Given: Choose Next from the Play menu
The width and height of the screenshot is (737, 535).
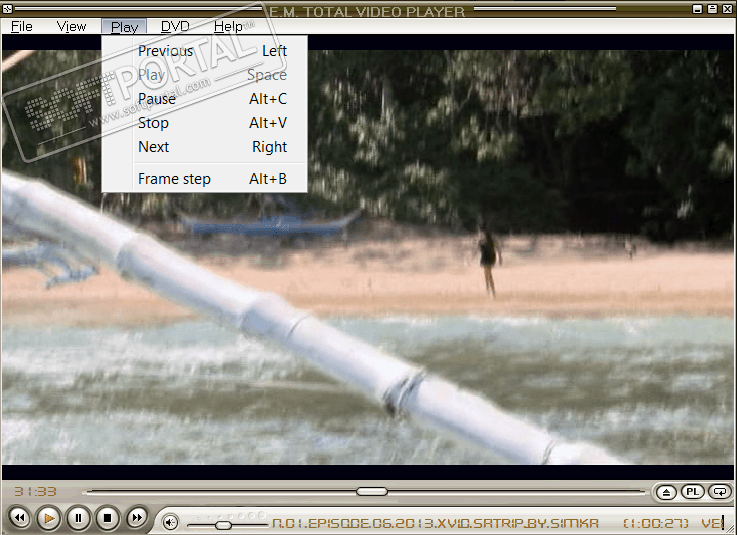Looking at the screenshot, I should coord(204,147).
